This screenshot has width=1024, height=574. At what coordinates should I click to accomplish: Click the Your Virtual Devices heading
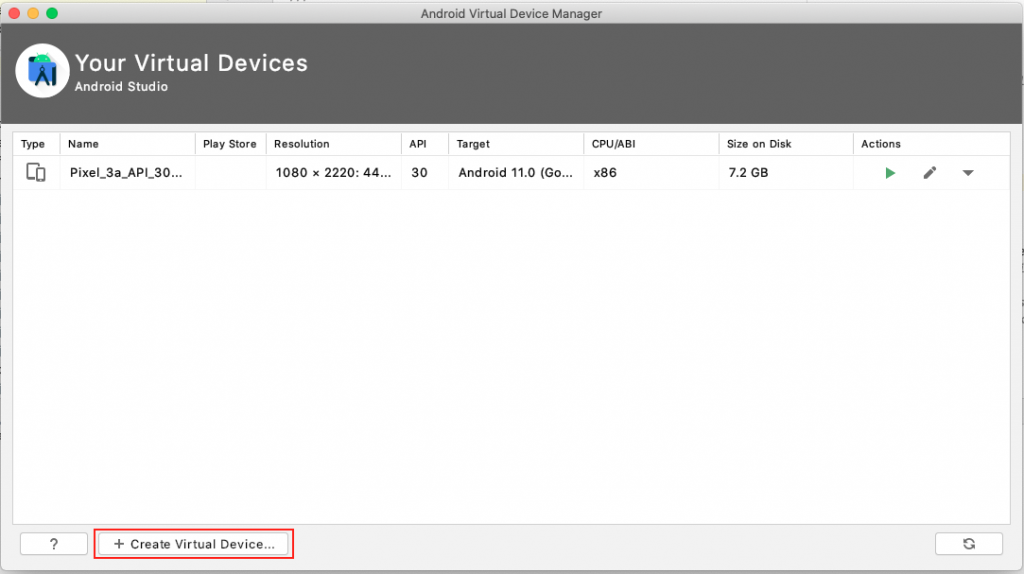[x=191, y=63]
